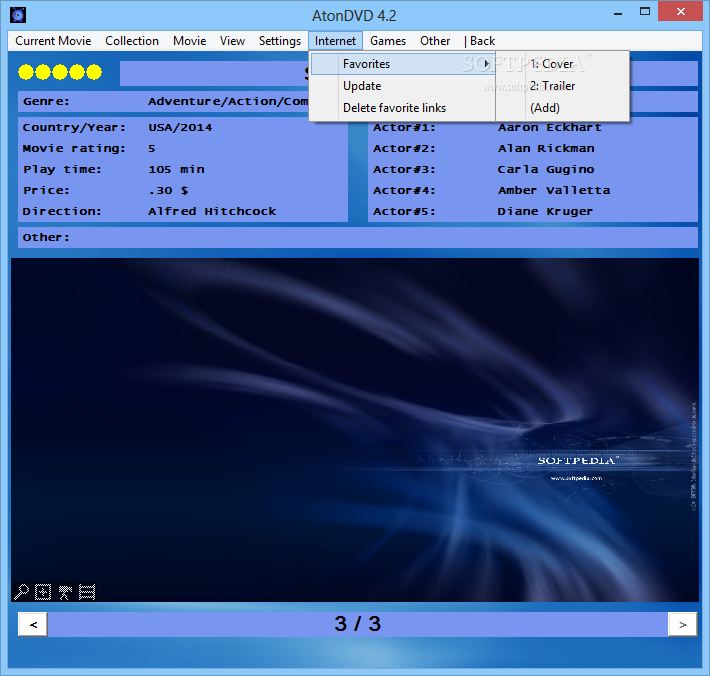Click the Back menu item
Screen dimensions: 710x676
point(482,41)
